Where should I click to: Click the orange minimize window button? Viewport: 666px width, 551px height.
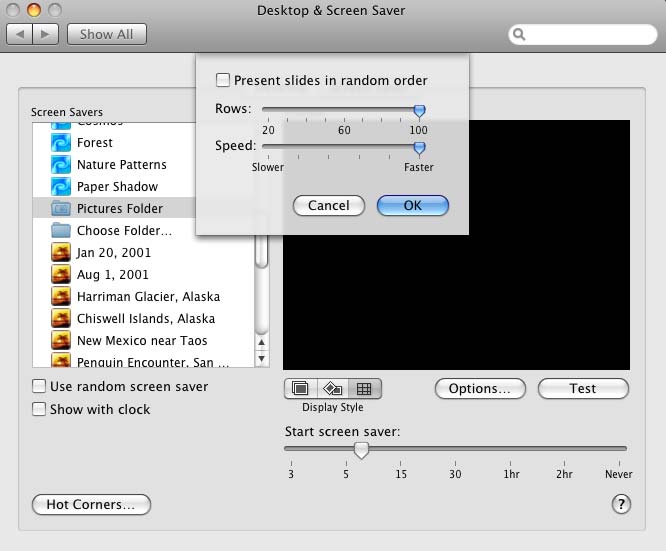34,10
